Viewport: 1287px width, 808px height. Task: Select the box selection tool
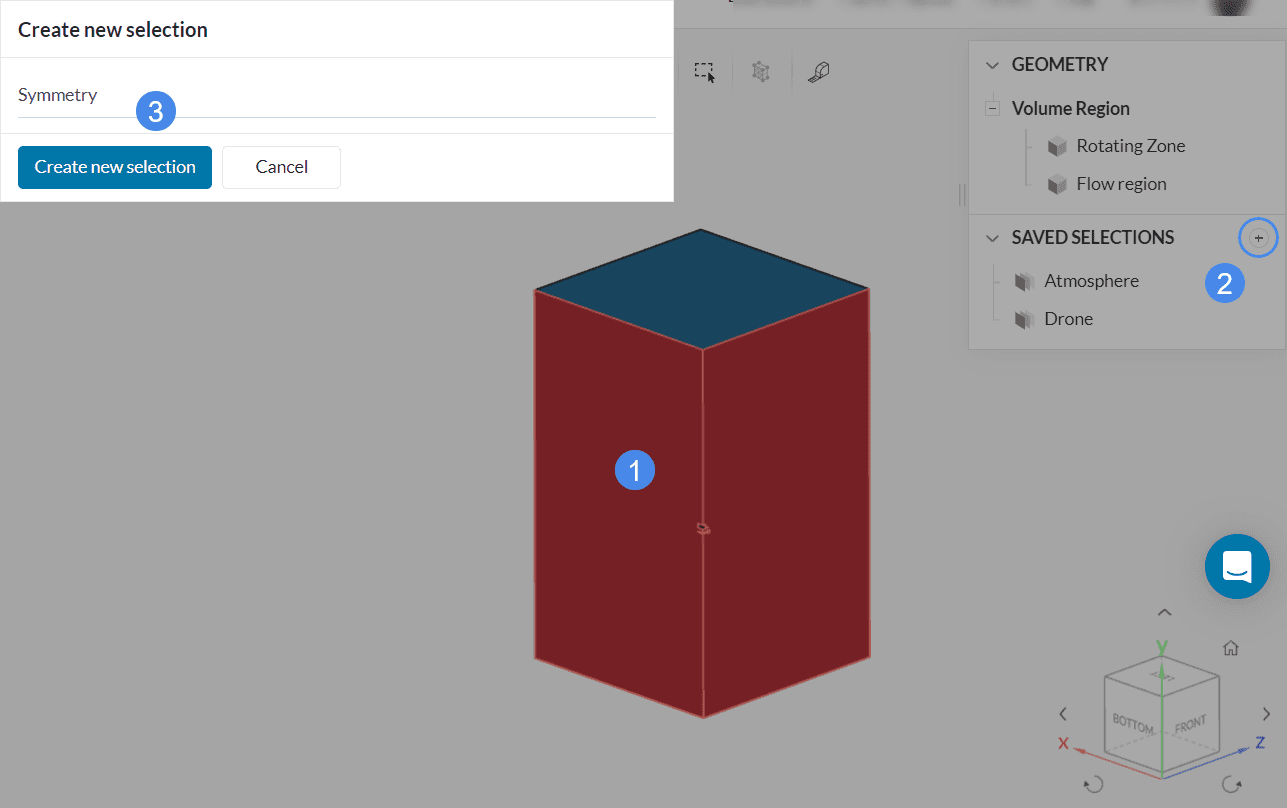point(704,71)
